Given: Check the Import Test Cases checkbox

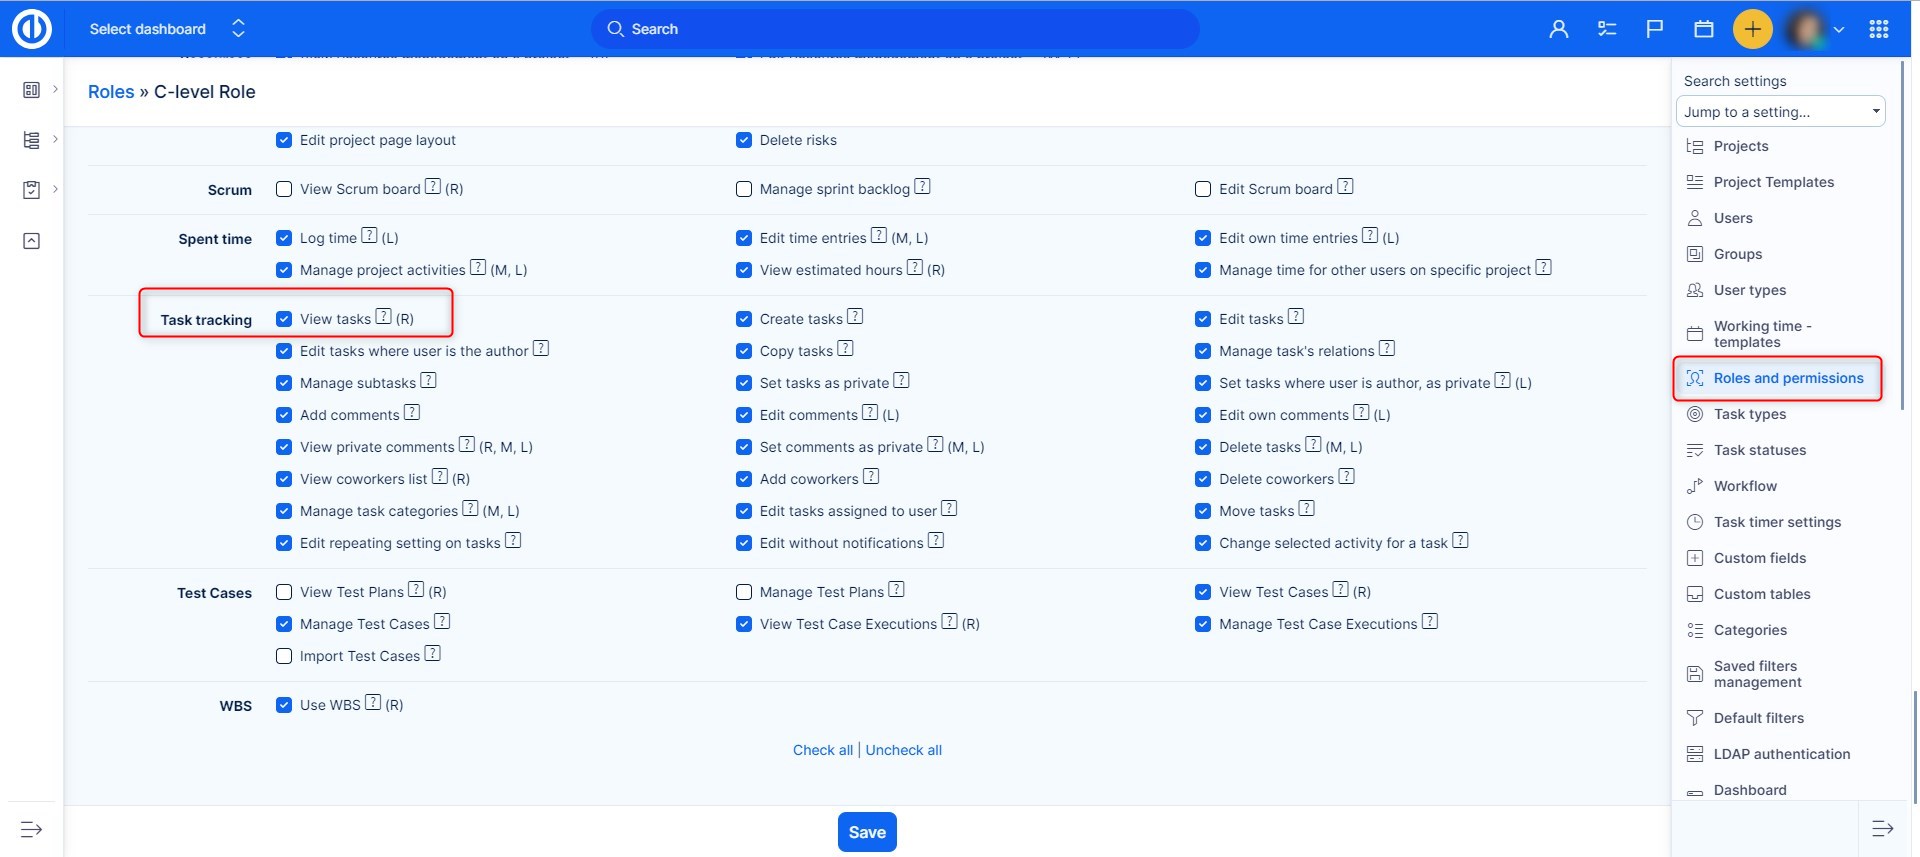Looking at the screenshot, I should [284, 656].
